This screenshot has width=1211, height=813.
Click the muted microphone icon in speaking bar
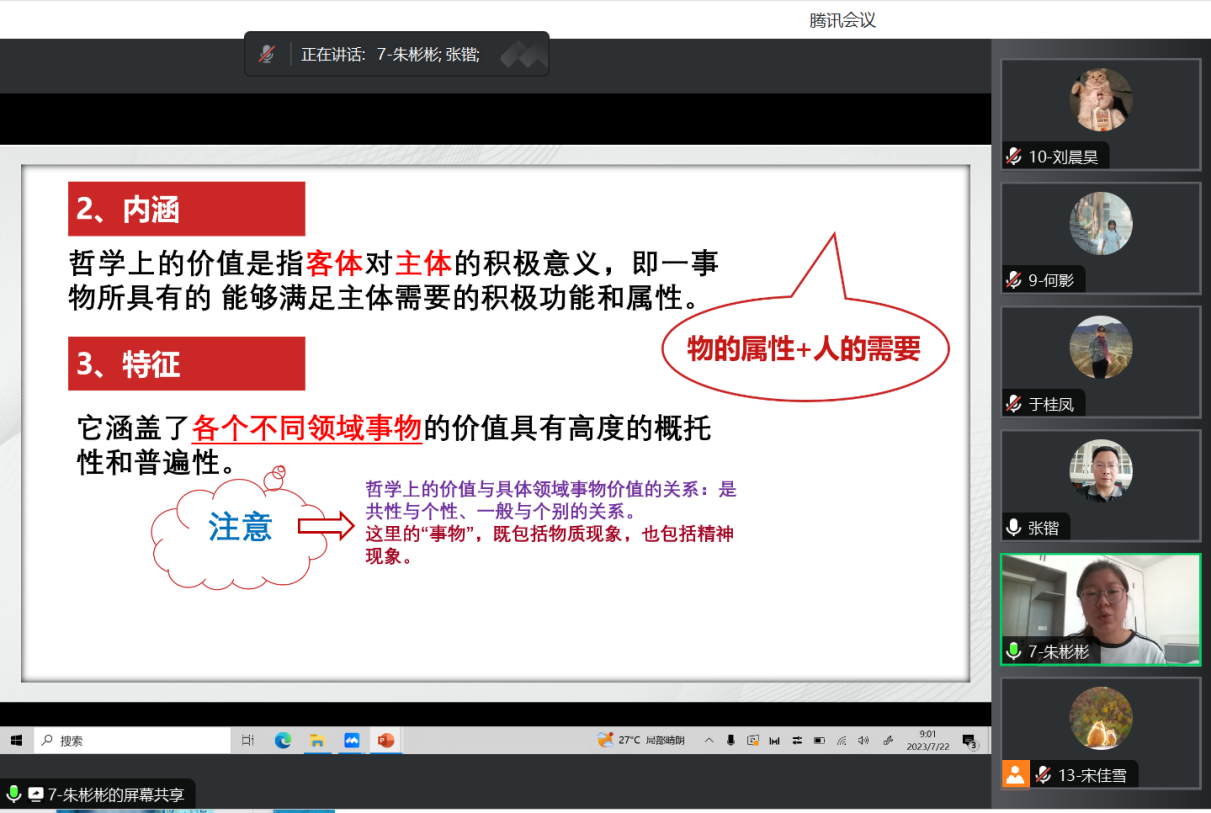coord(266,55)
